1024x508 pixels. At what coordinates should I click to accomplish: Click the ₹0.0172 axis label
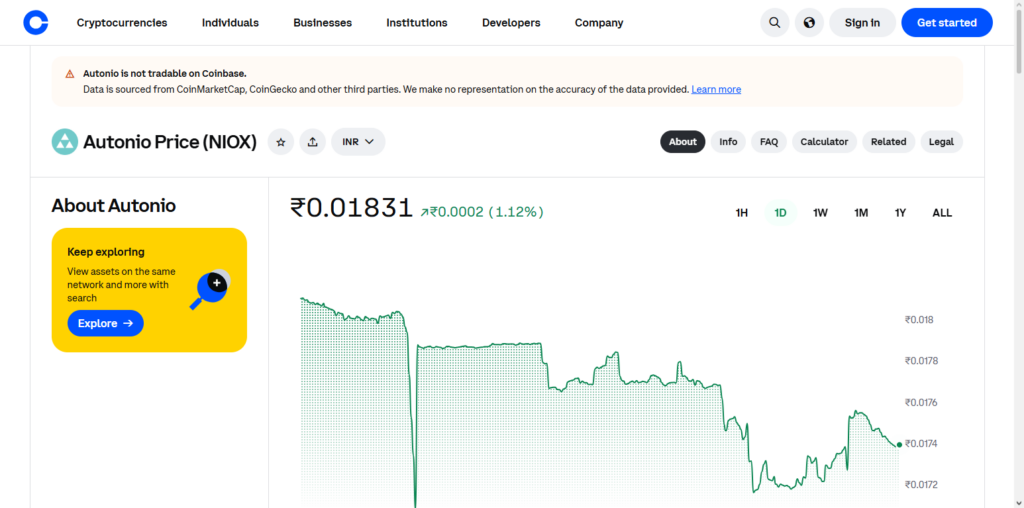point(921,485)
